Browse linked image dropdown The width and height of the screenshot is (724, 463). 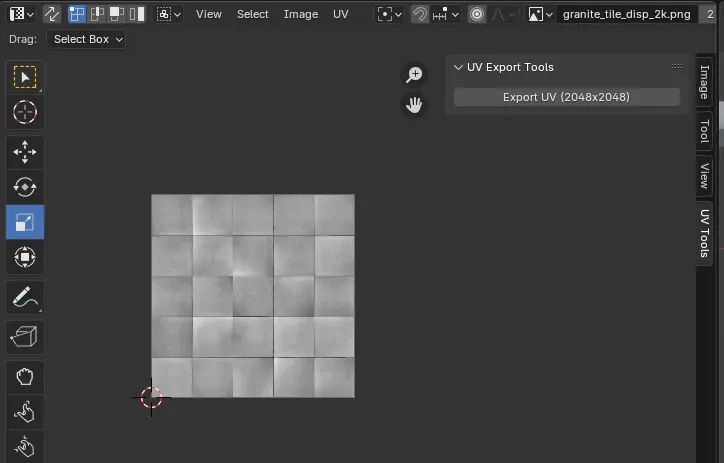540,14
